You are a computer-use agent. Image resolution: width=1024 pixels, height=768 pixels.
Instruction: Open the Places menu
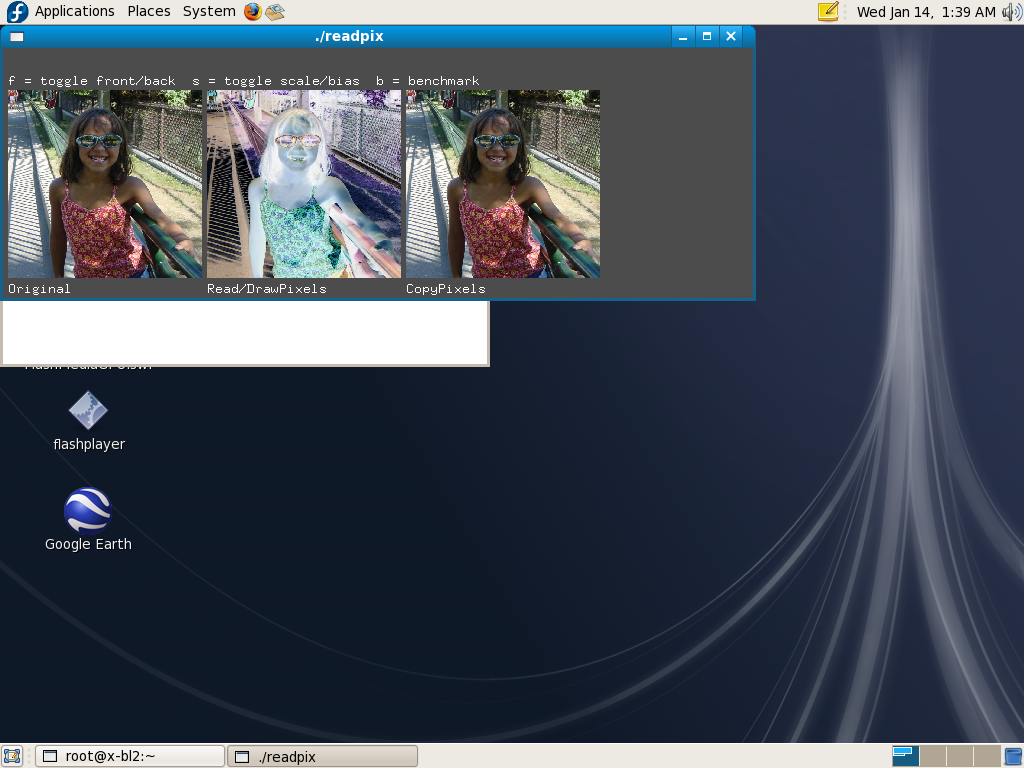pyautogui.click(x=148, y=11)
